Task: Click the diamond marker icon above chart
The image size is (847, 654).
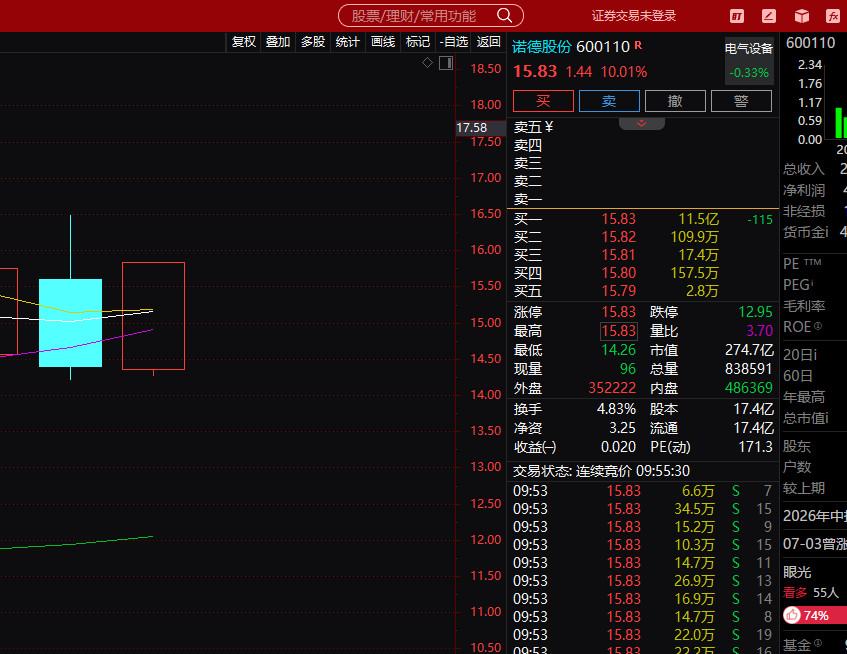Action: (x=427, y=63)
